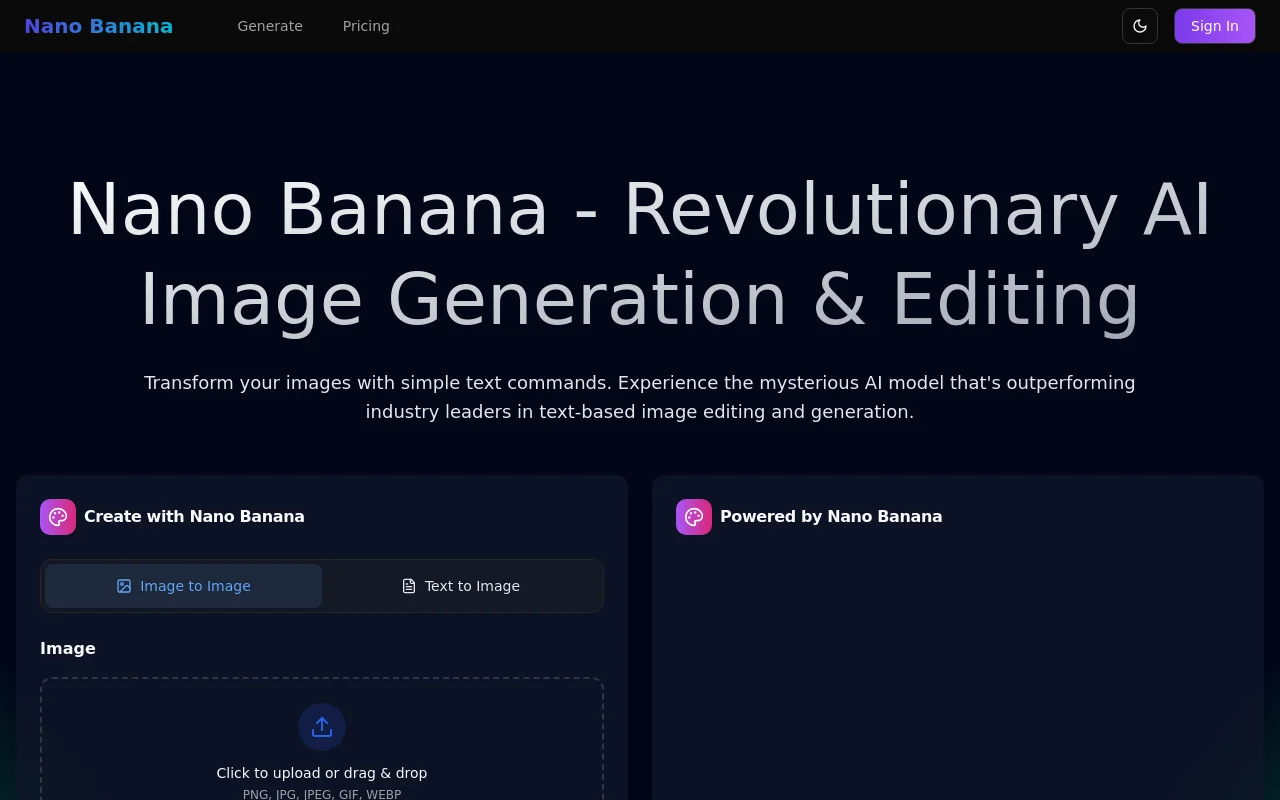The image size is (1280, 800).
Task: Click the palette icon beside Powered by Nano Banana
Action: (693, 516)
